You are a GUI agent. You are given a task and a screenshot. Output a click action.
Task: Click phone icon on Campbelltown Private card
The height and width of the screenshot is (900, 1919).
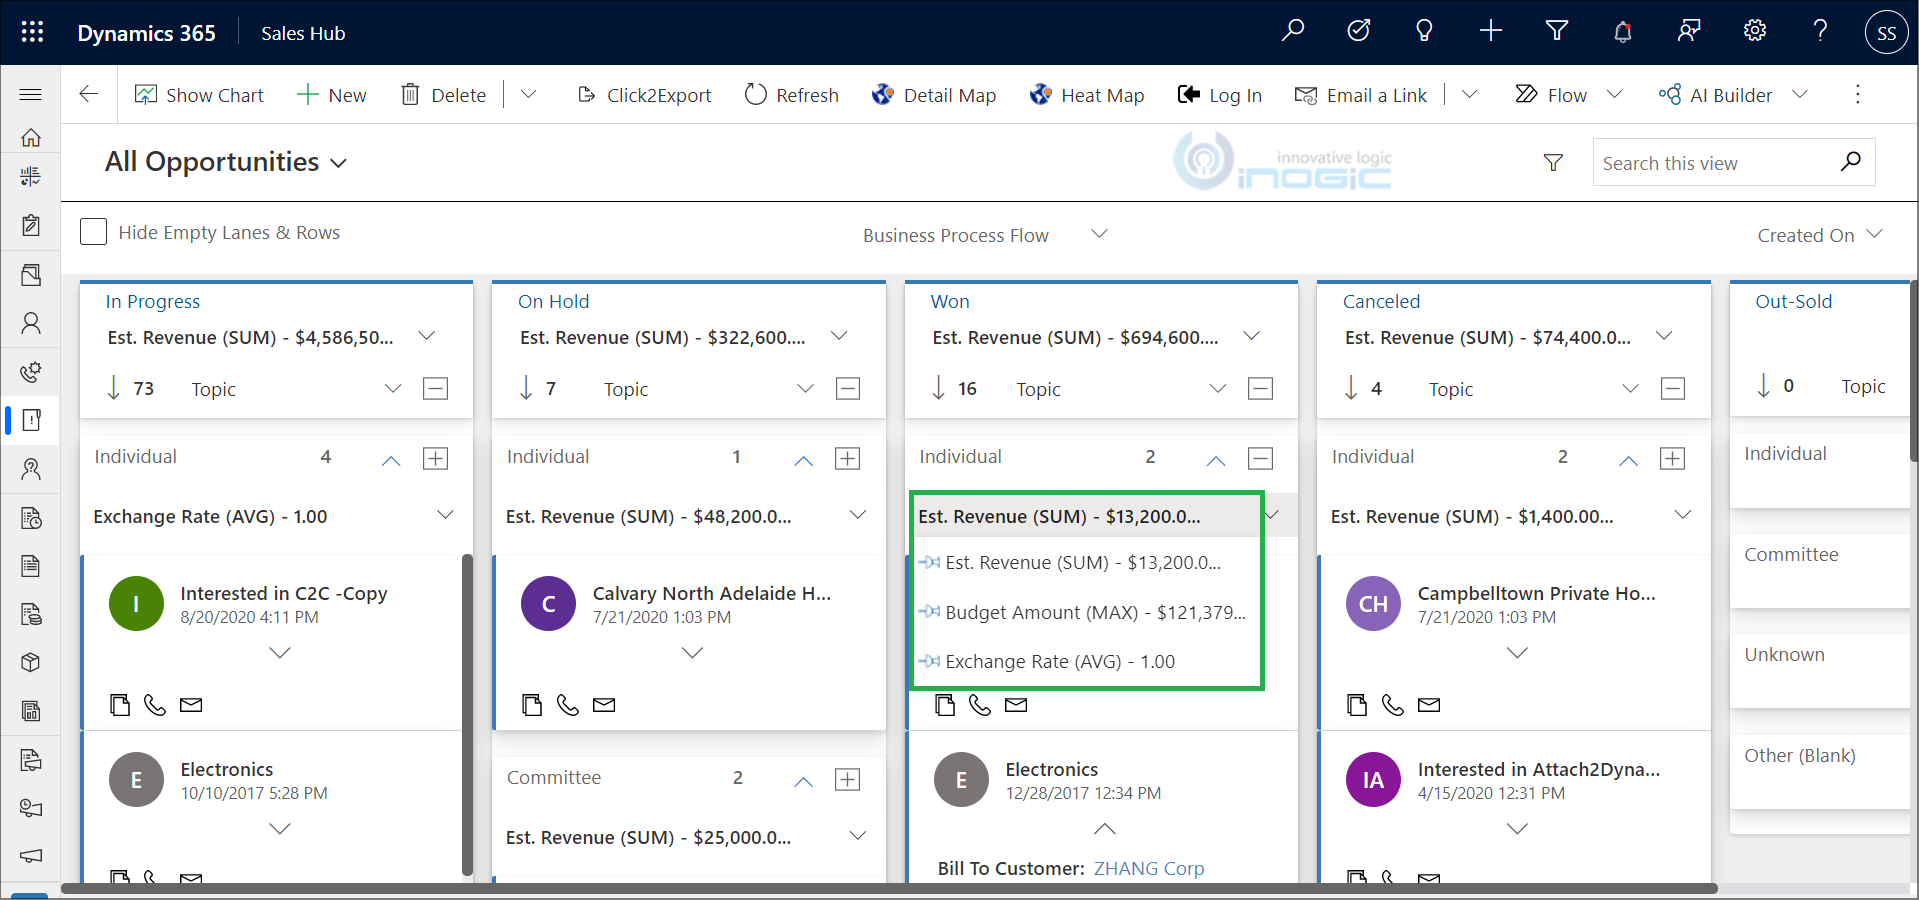click(x=1392, y=705)
